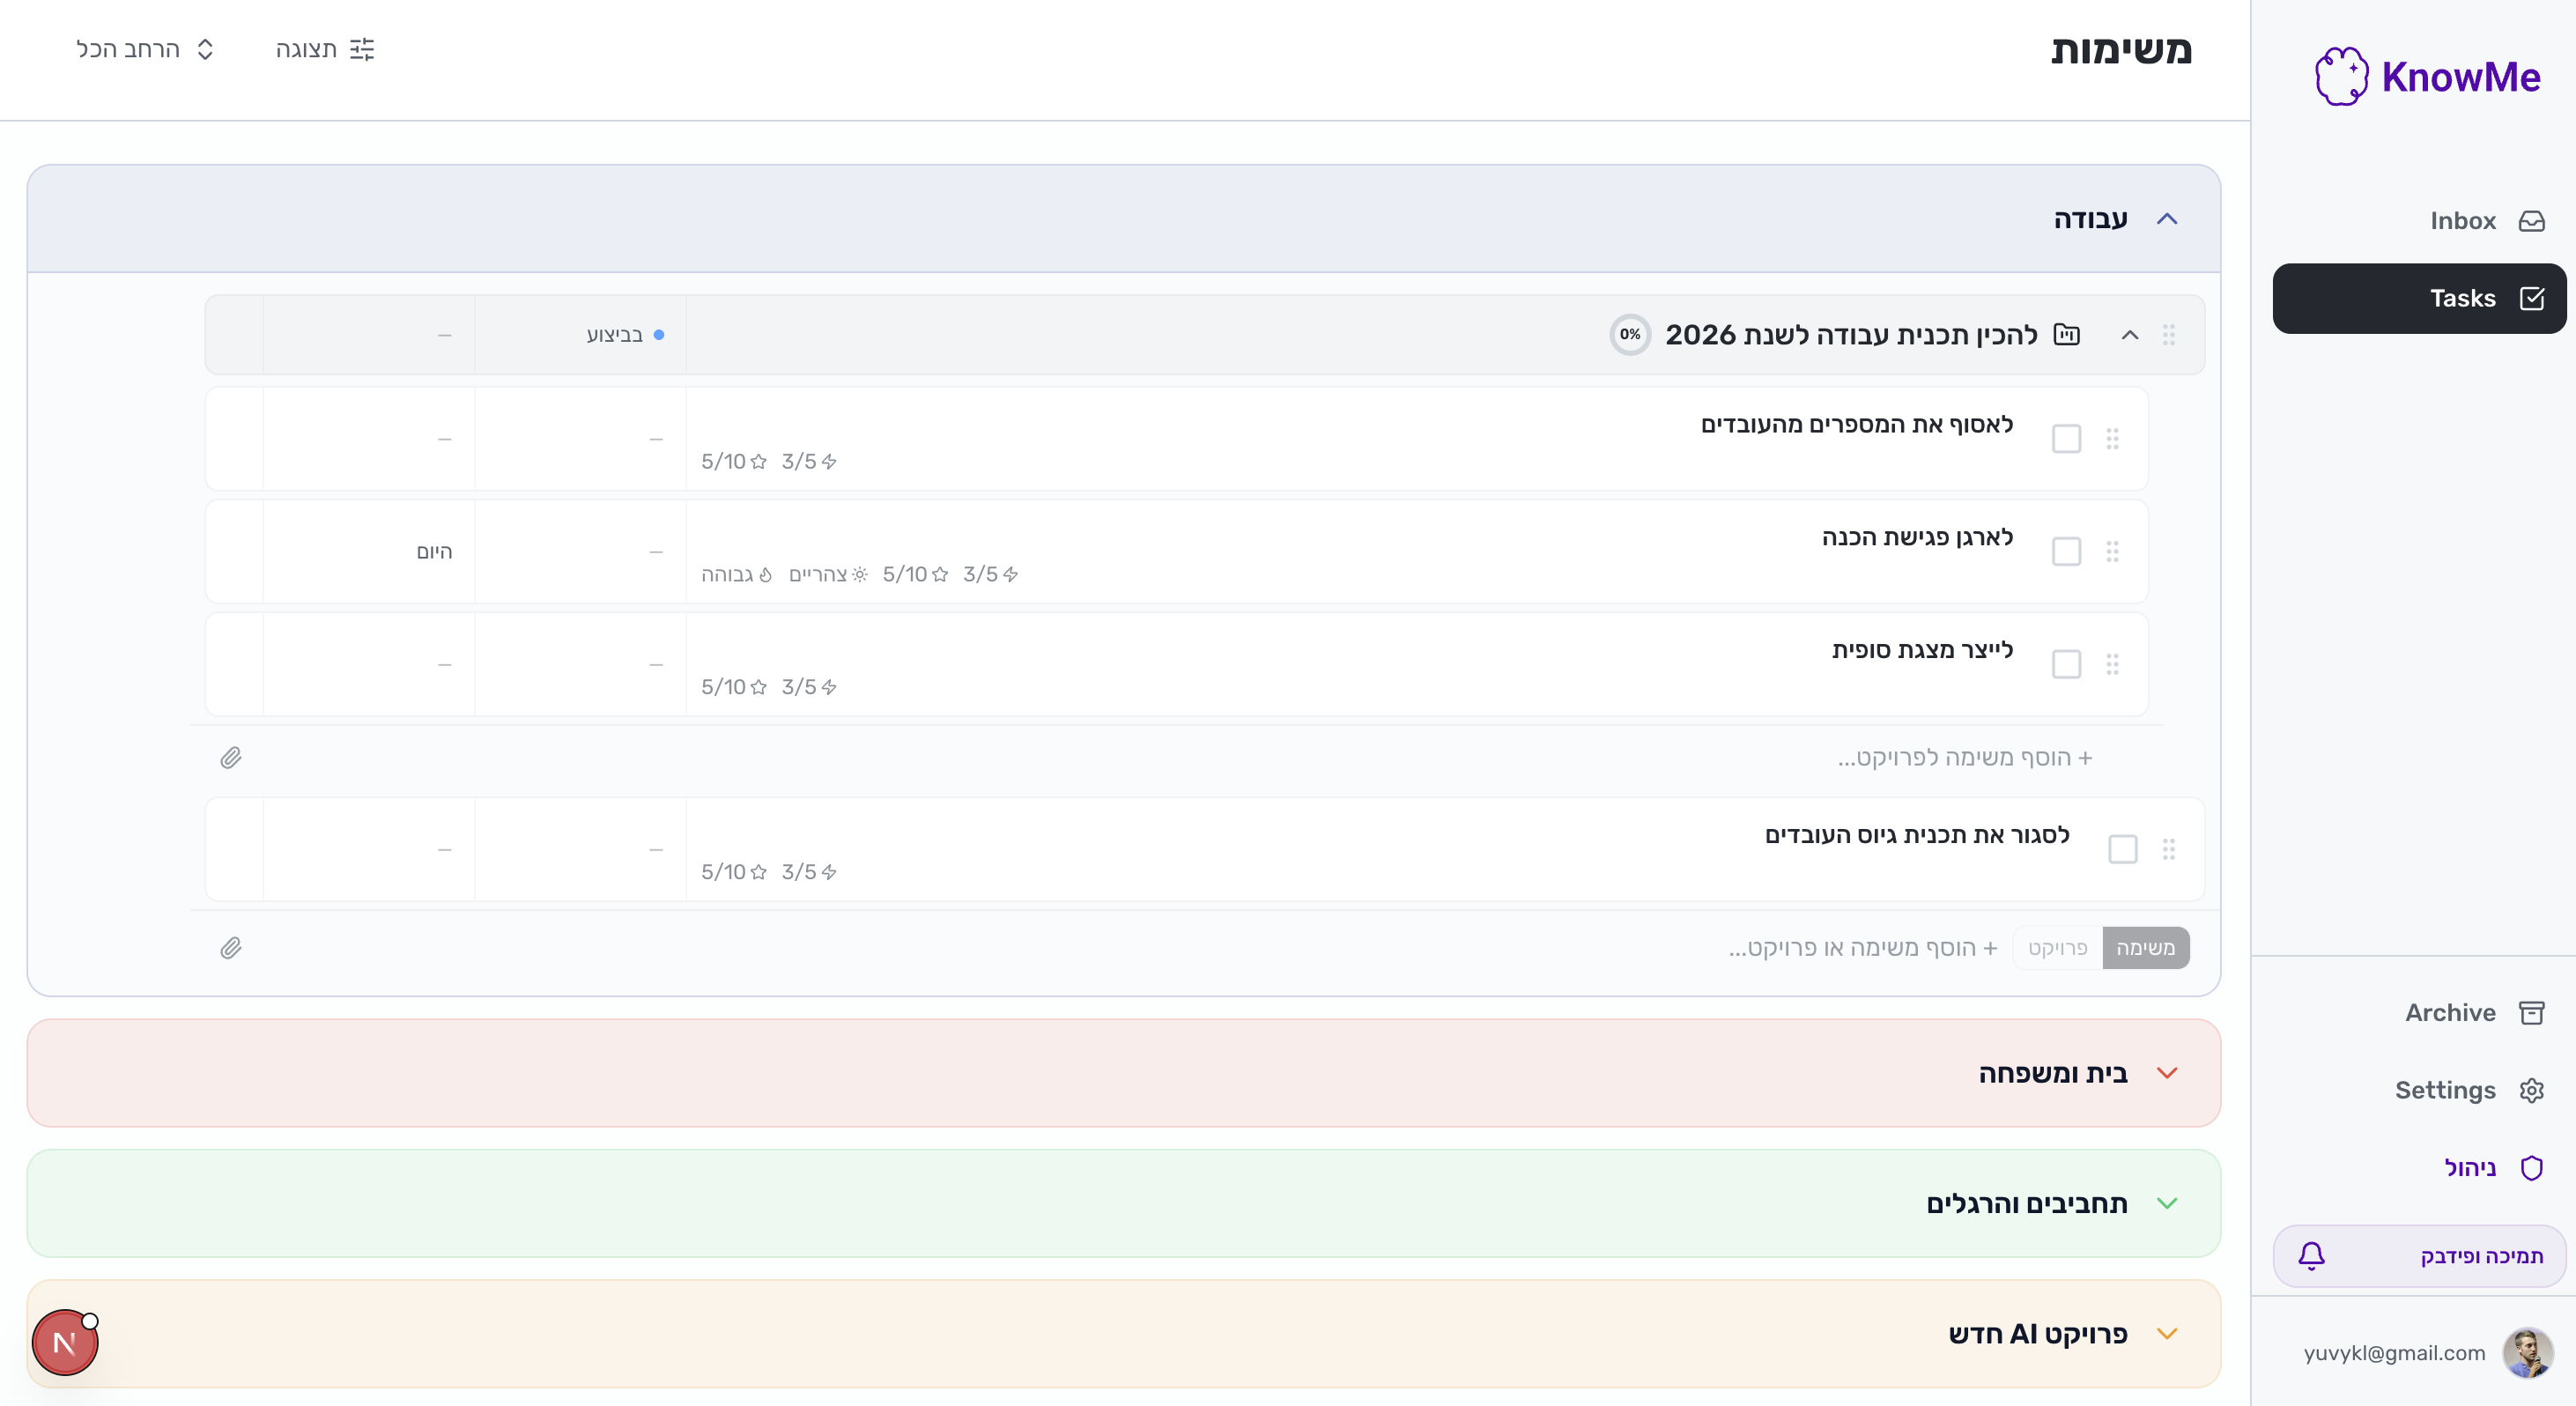Expand the תחביבים והרגלים section
This screenshot has width=2576, height=1406.
point(2166,1203)
